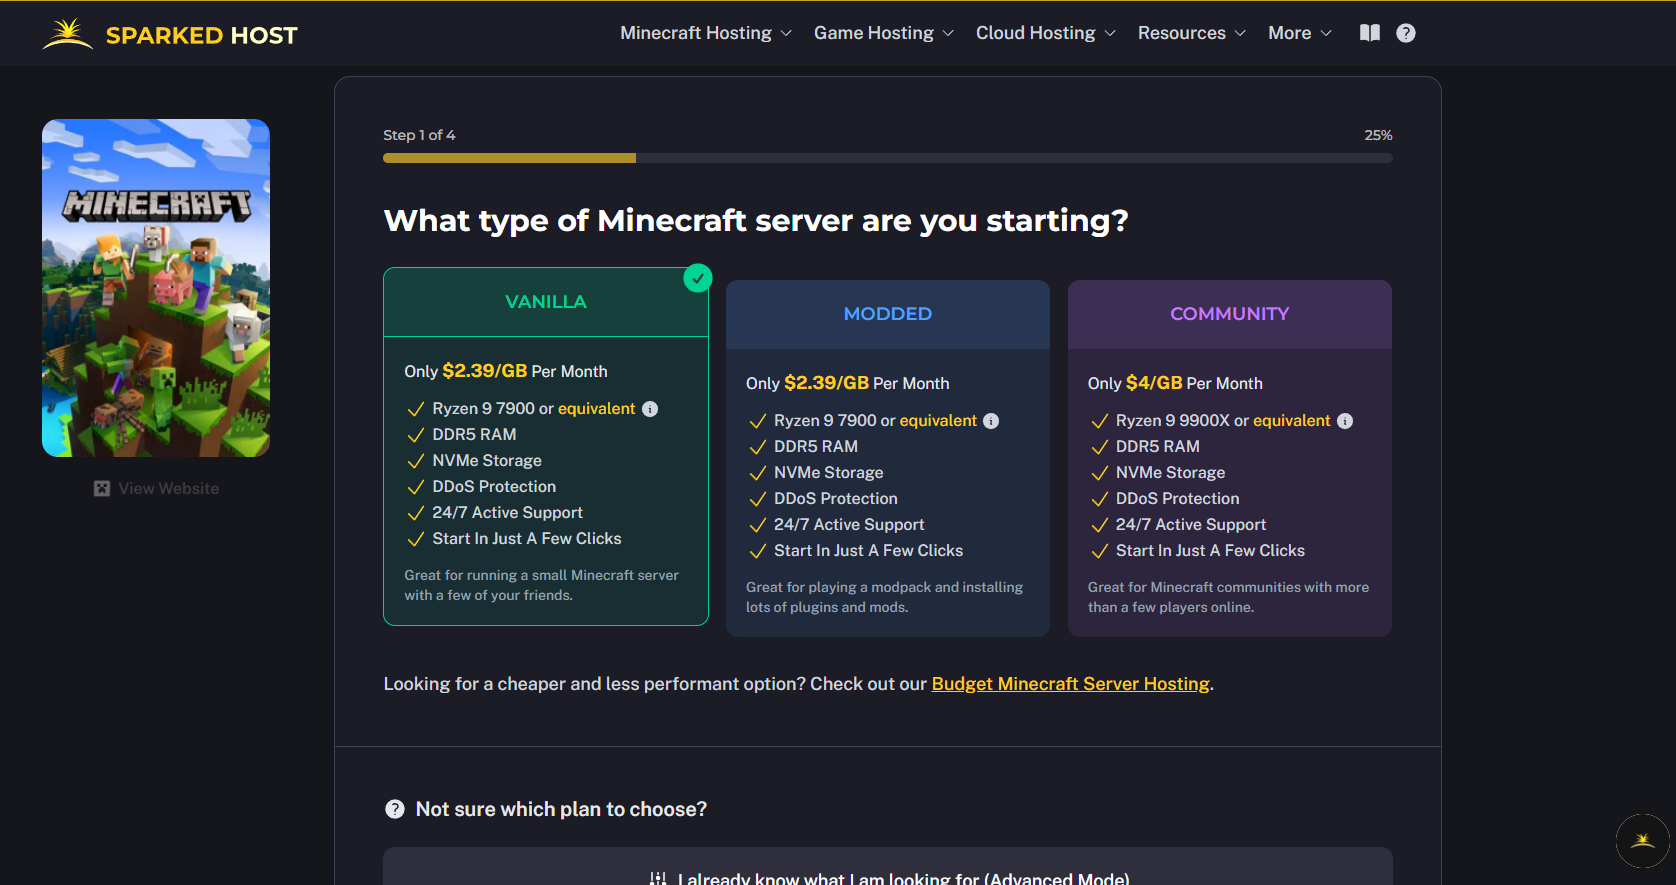This screenshot has width=1676, height=885.
Task: Click 'equivalent' link in Vanilla card
Action: pos(596,409)
